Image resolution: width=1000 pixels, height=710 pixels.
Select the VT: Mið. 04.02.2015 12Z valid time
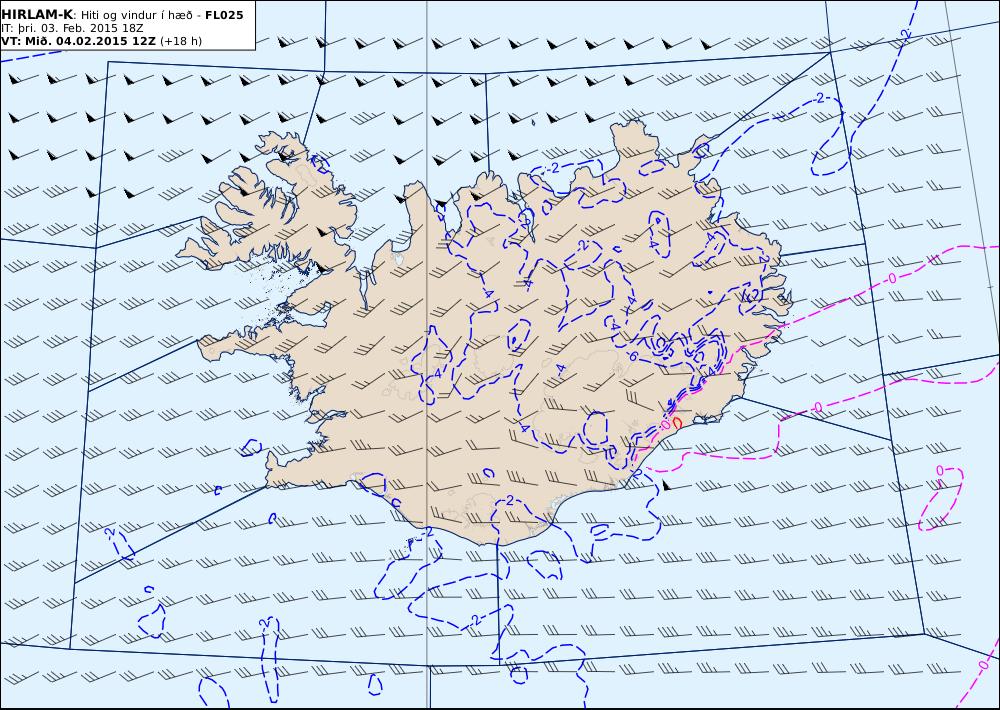coord(78,41)
